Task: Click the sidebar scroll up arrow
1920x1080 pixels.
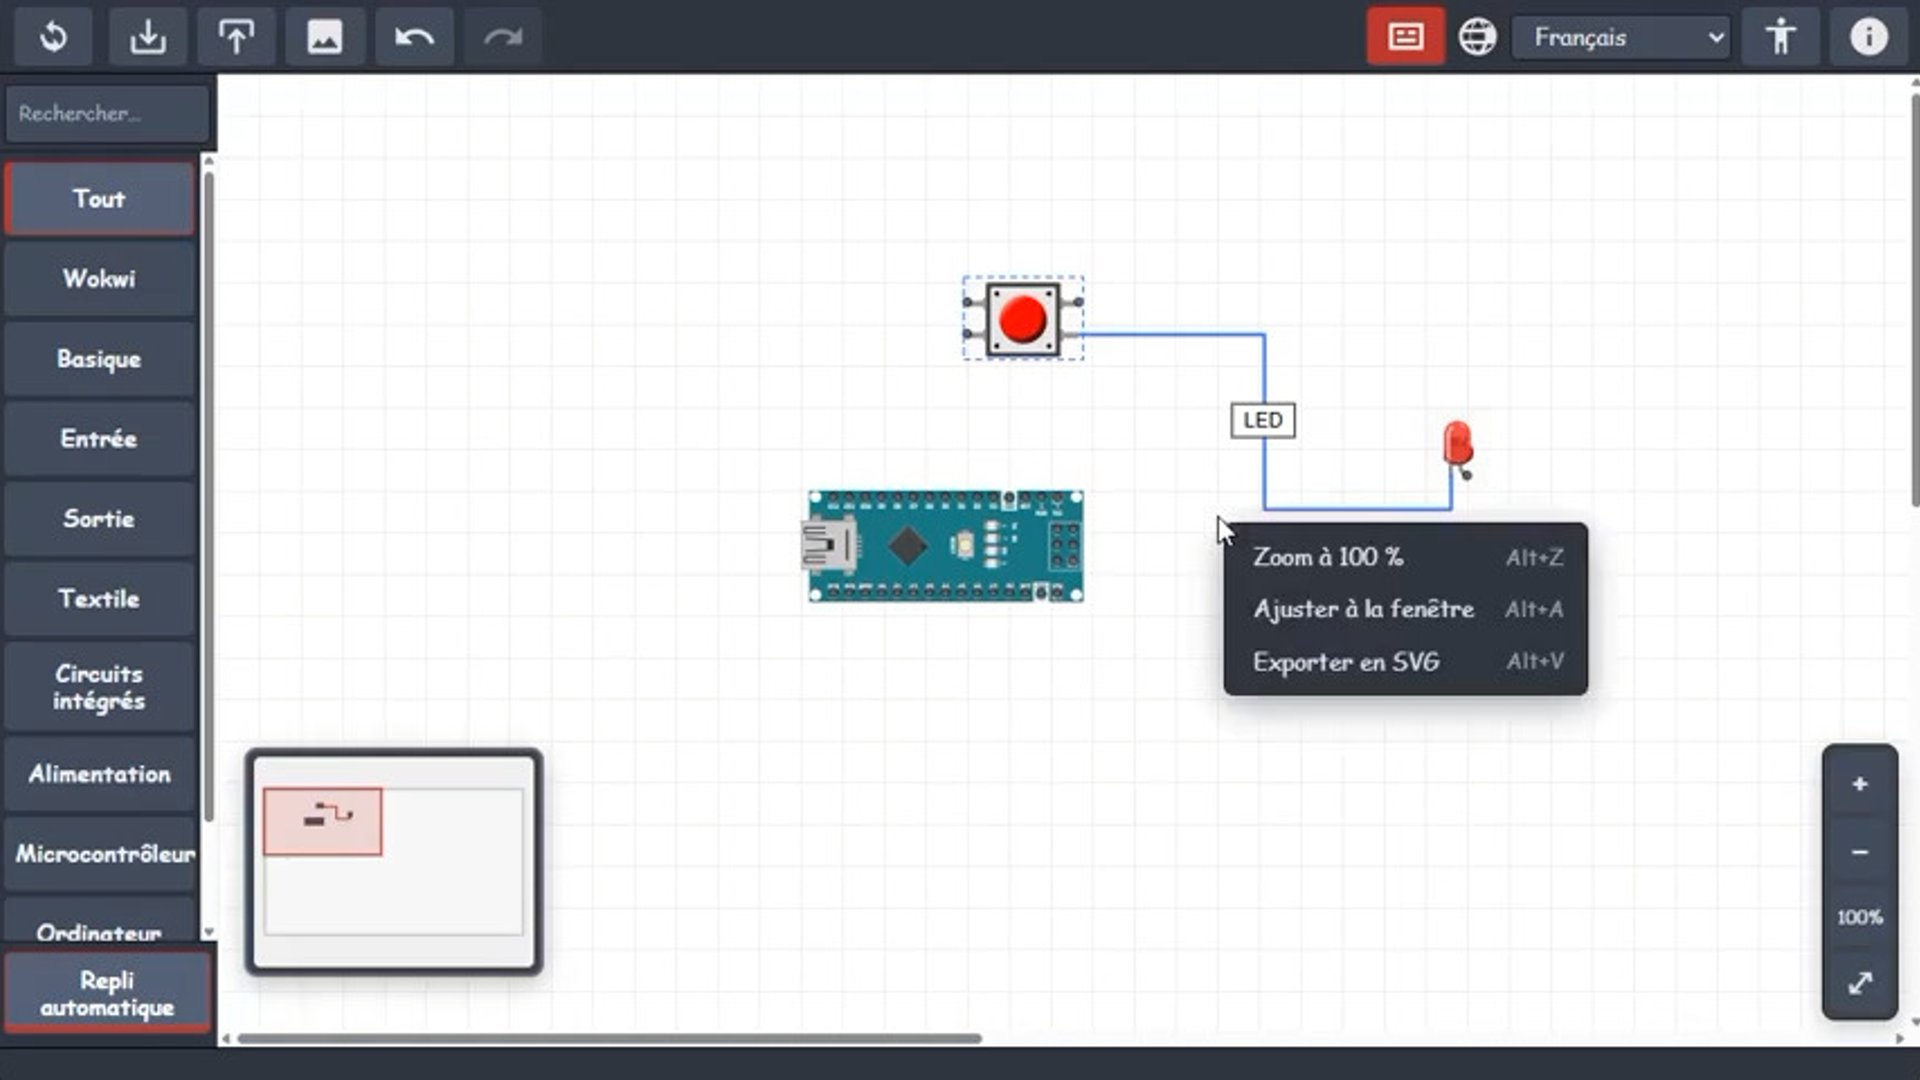Action: coord(209,160)
